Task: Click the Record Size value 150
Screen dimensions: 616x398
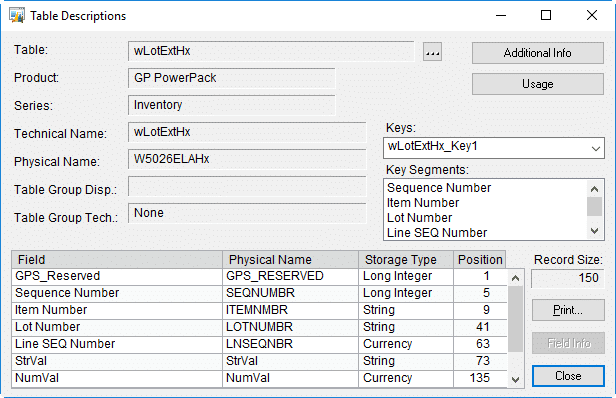Action: [x=567, y=278]
